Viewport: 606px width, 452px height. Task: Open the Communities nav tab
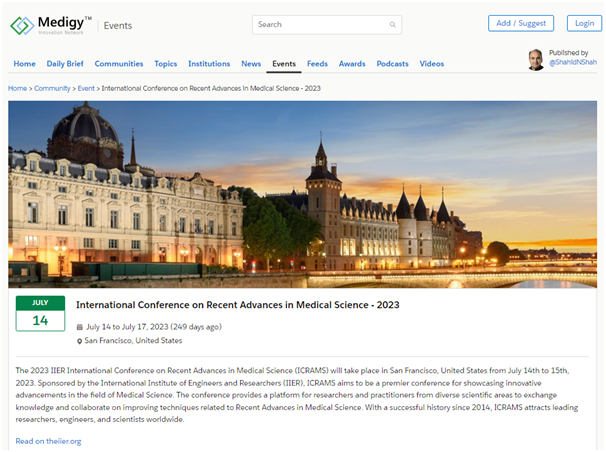119,64
